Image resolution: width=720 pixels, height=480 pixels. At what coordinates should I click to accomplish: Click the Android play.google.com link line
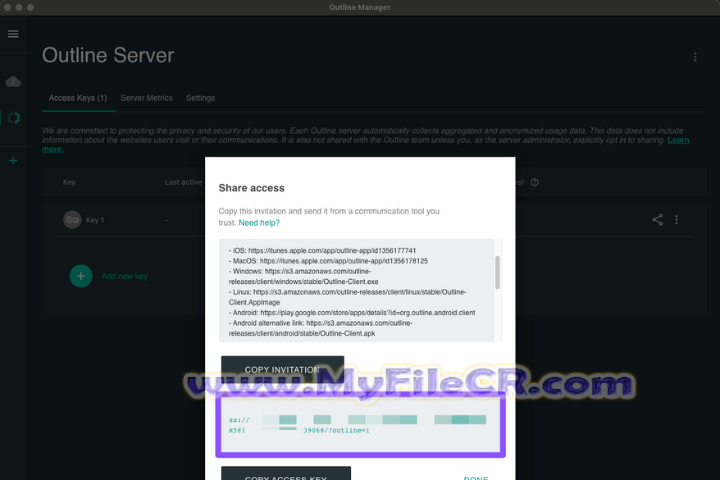(352, 312)
